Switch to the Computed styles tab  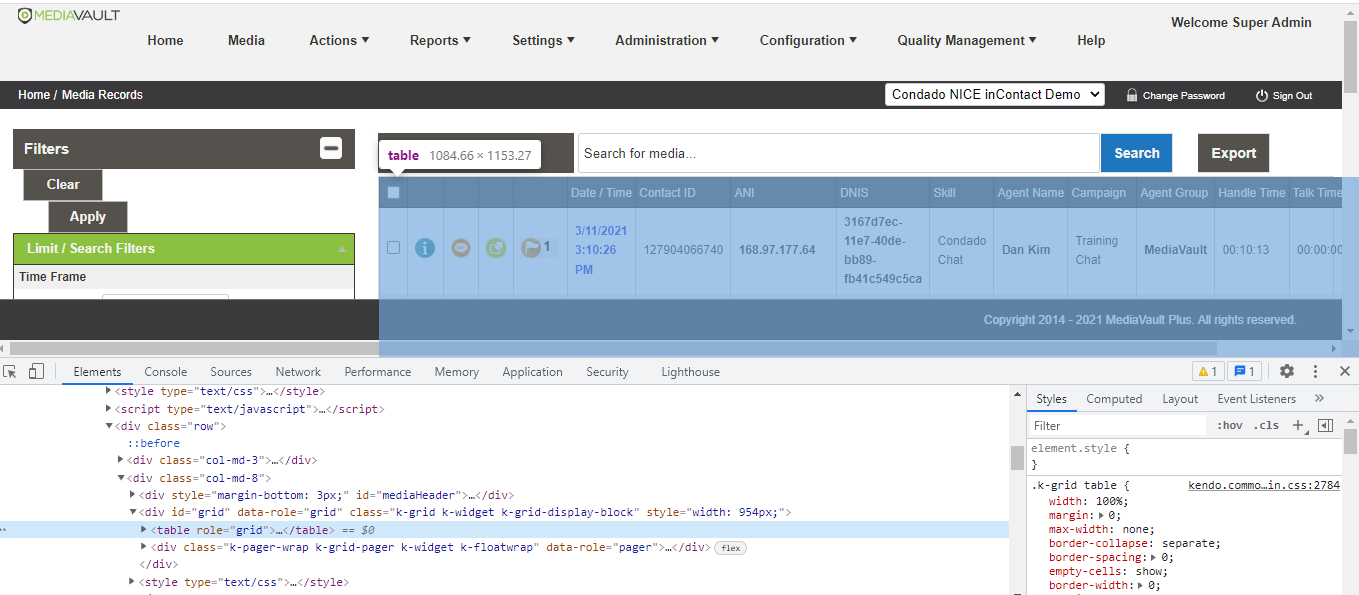click(1114, 398)
